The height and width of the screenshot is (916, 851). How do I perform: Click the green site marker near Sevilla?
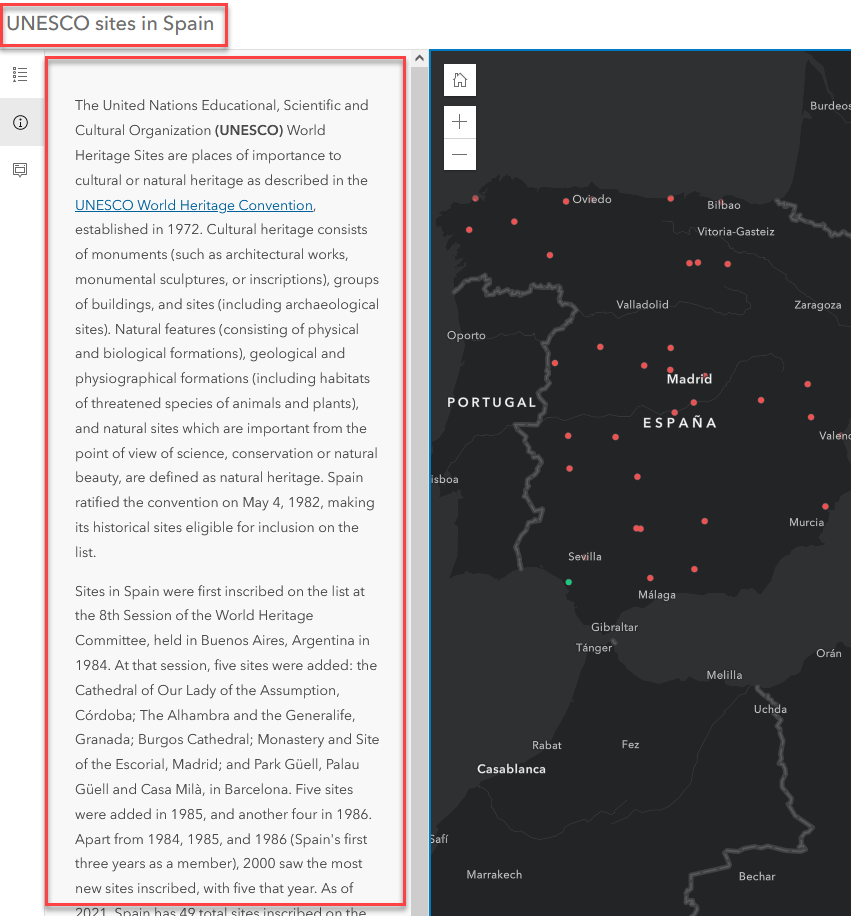(x=569, y=582)
